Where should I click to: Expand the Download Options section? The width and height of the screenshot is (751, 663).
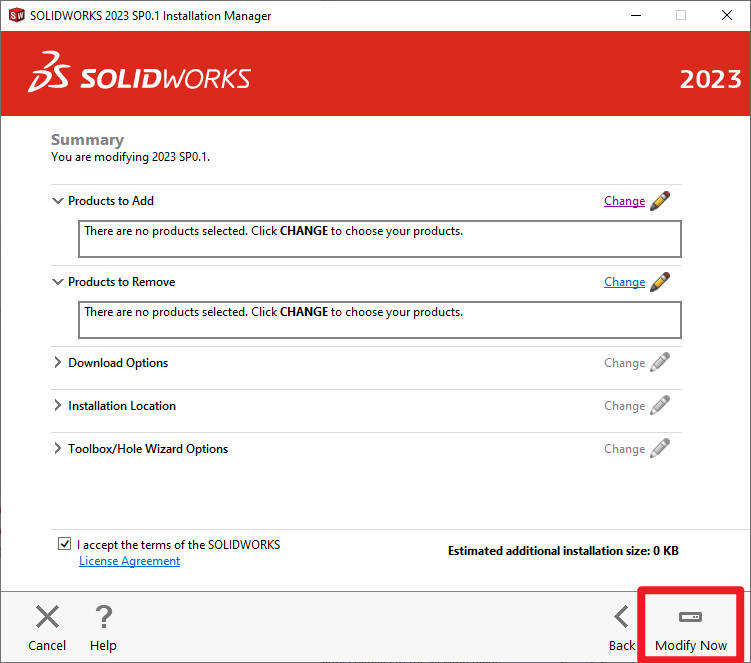point(58,363)
